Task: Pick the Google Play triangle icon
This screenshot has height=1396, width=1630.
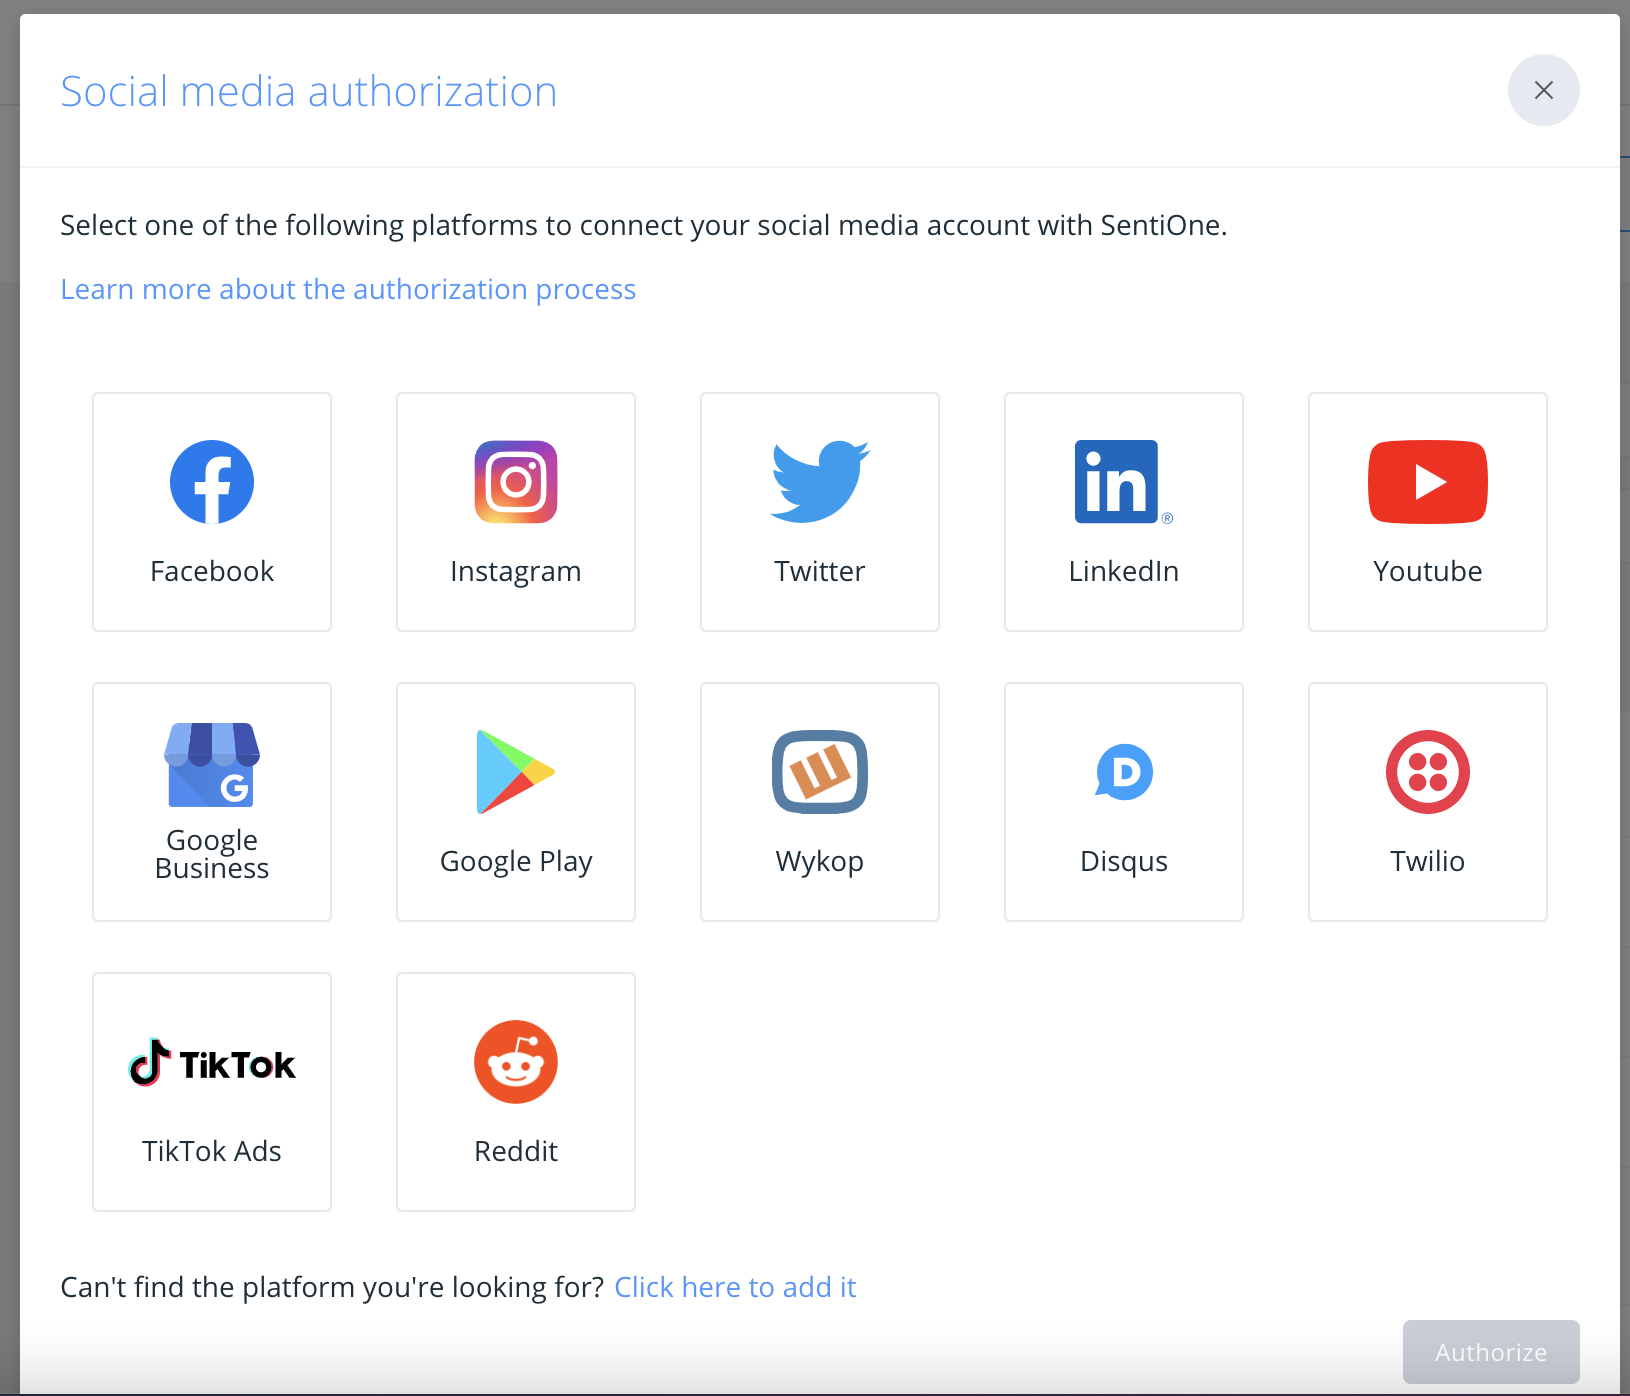Action: [516, 772]
